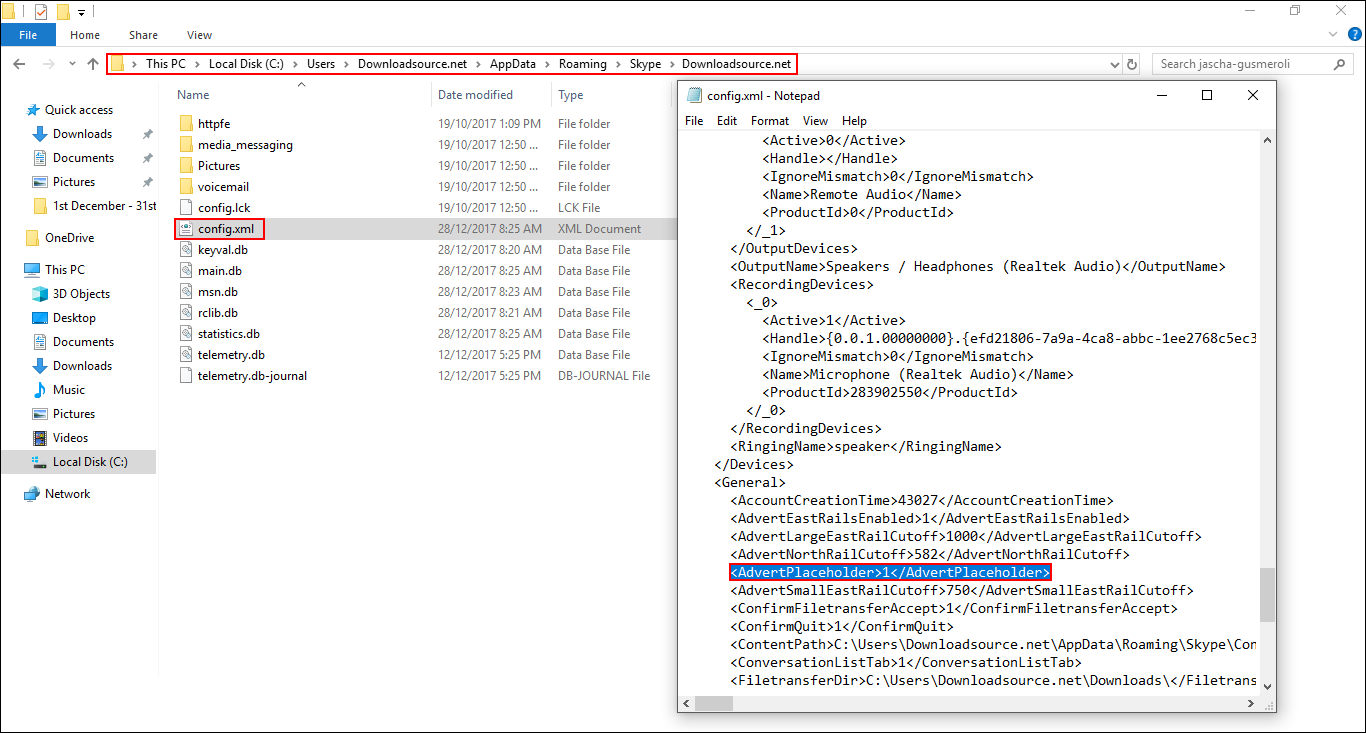Screen dimensions: 1366x733
Task: Select the main.db file
Action: pos(219,271)
